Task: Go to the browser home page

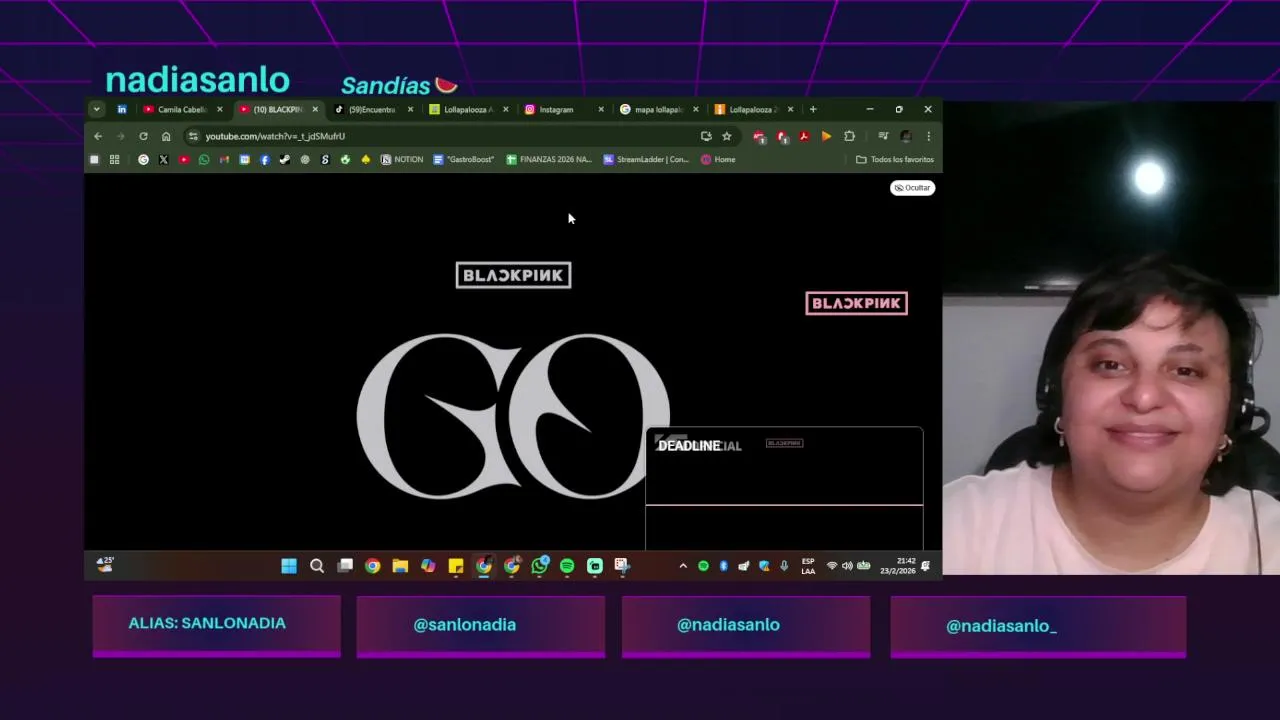Action: [x=166, y=136]
